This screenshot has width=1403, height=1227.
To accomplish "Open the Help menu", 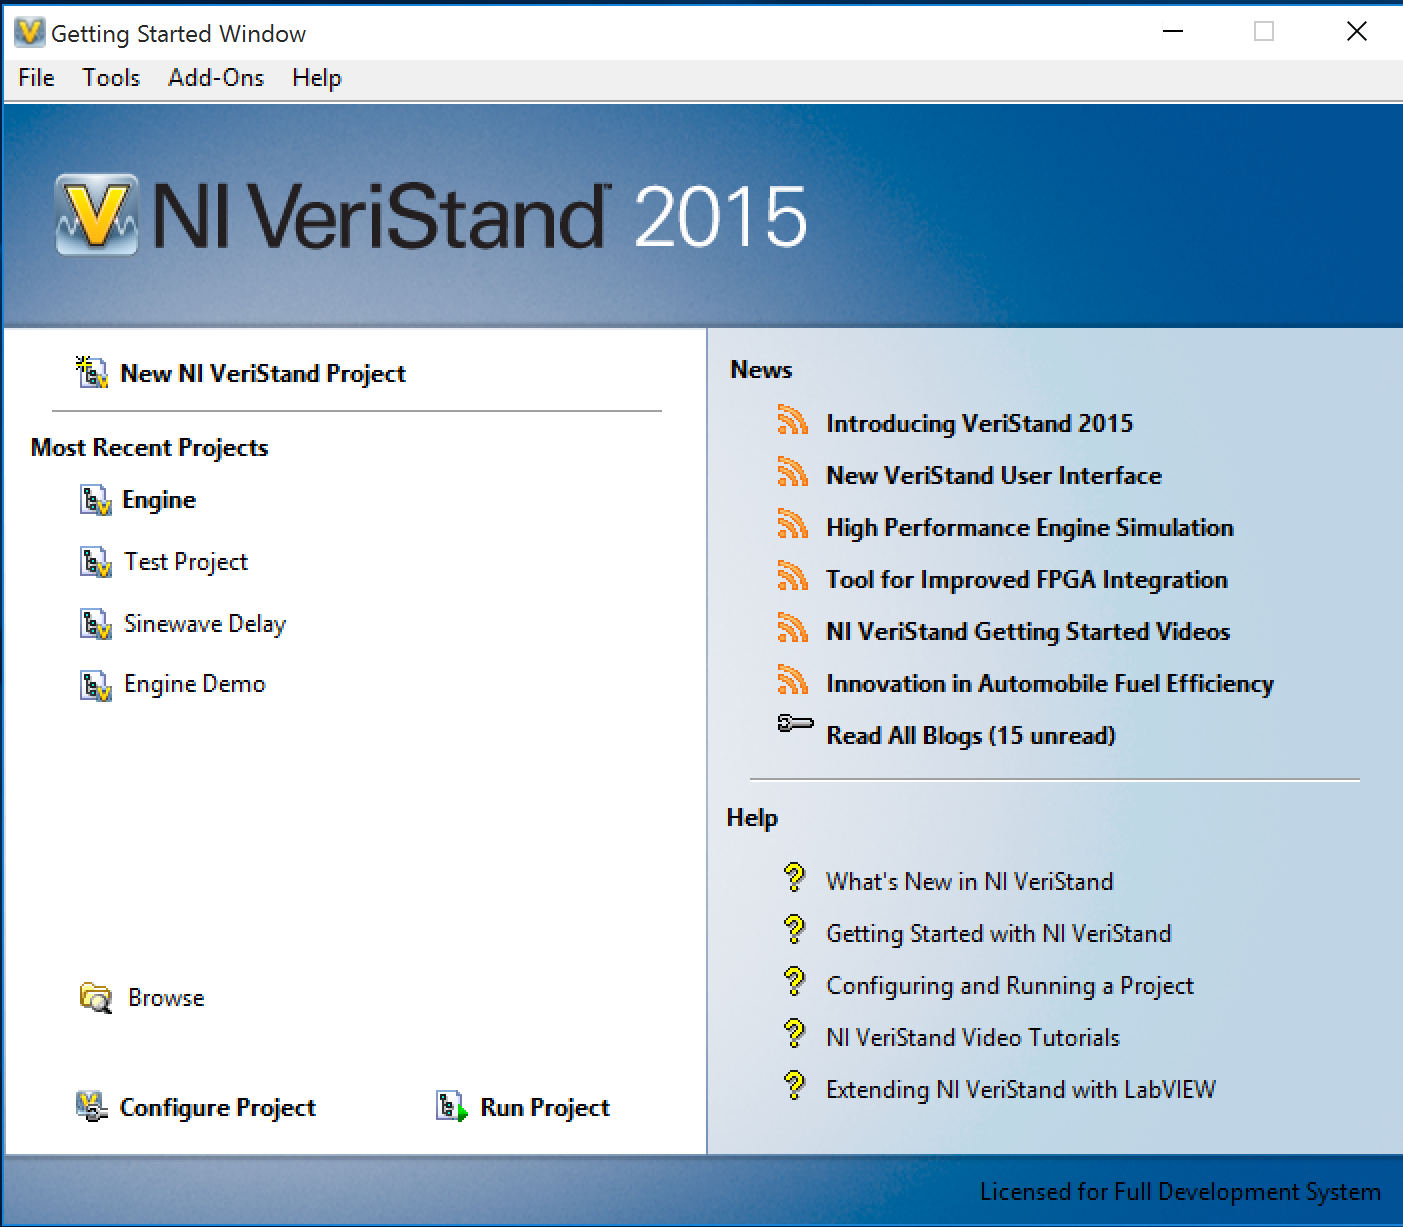I will tap(315, 77).
